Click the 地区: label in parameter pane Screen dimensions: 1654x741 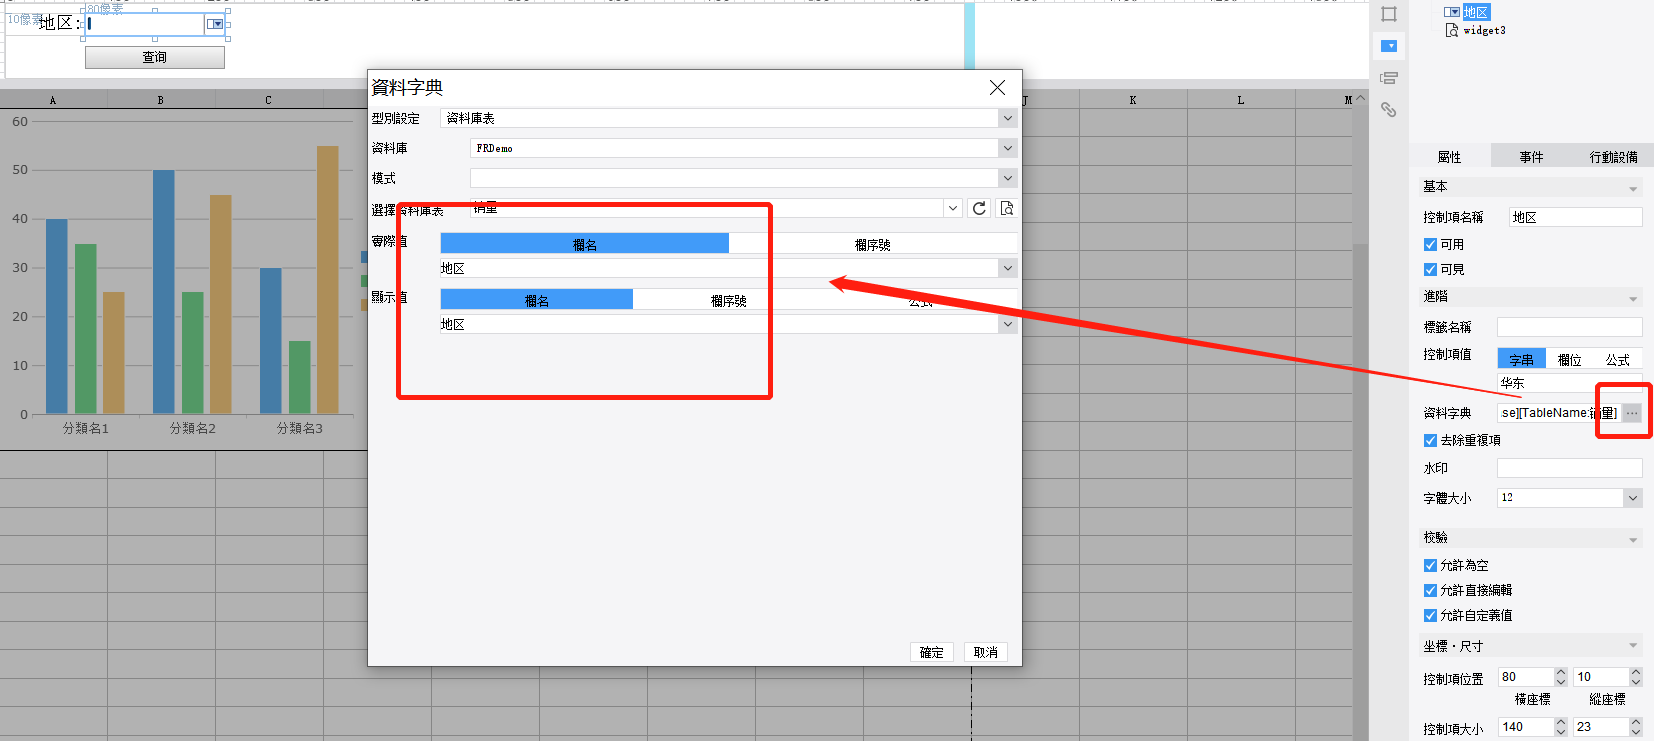[x=60, y=23]
